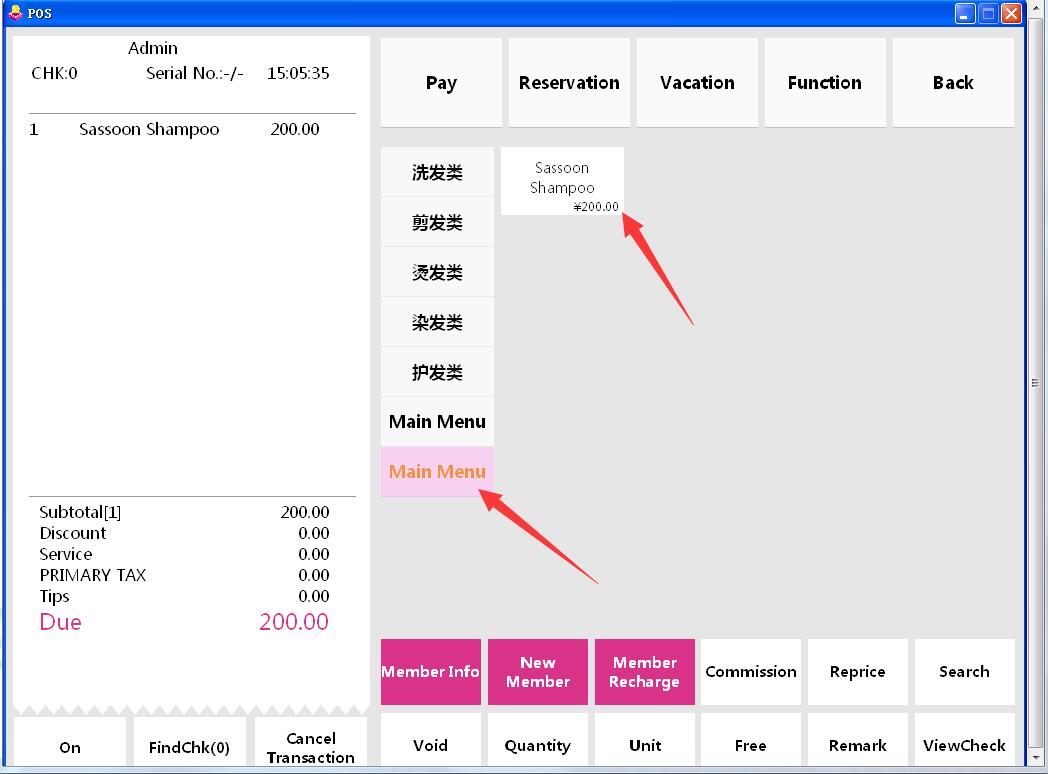The height and width of the screenshot is (774, 1048).
Task: Open Member Recharge
Action: [645, 672]
